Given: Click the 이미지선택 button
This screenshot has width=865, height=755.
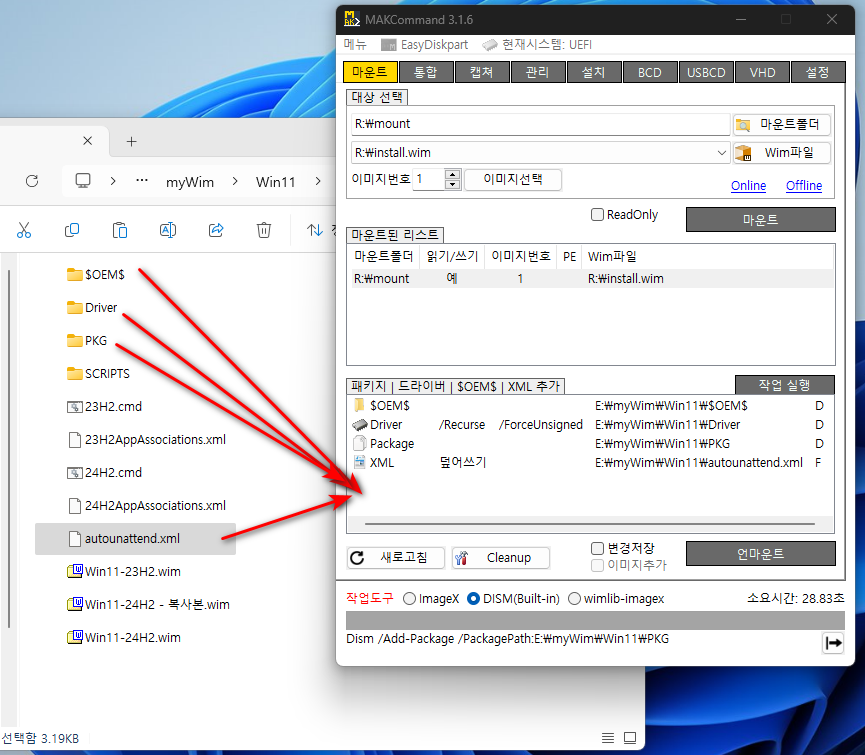Looking at the screenshot, I should 513,179.
